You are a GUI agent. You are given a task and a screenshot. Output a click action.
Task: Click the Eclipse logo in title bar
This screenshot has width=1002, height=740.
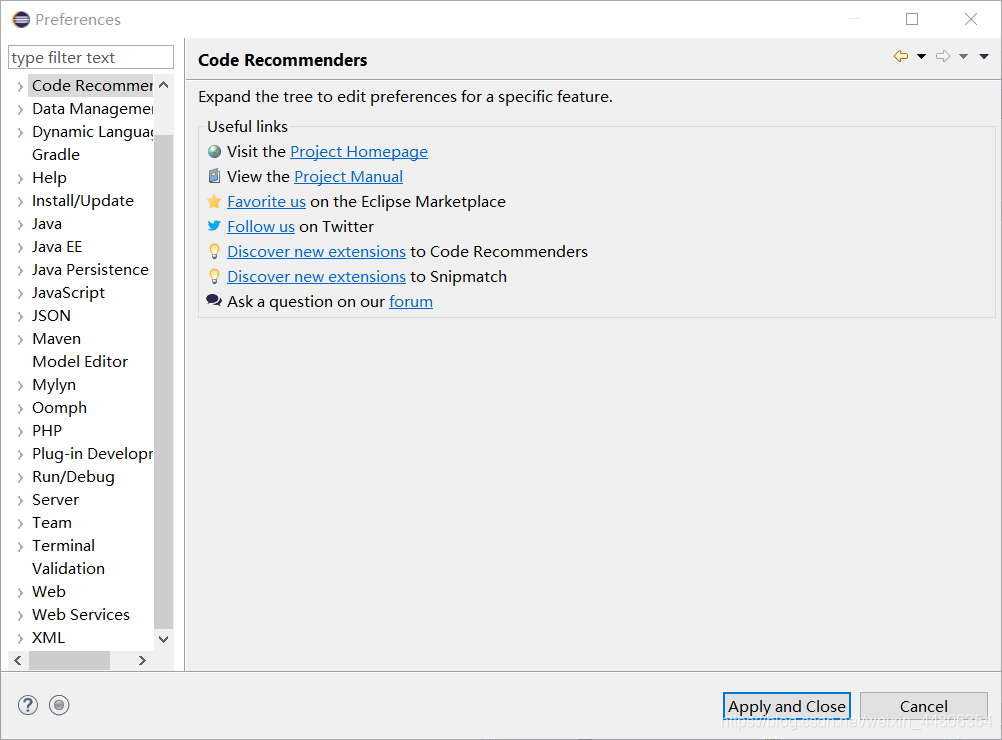21,19
